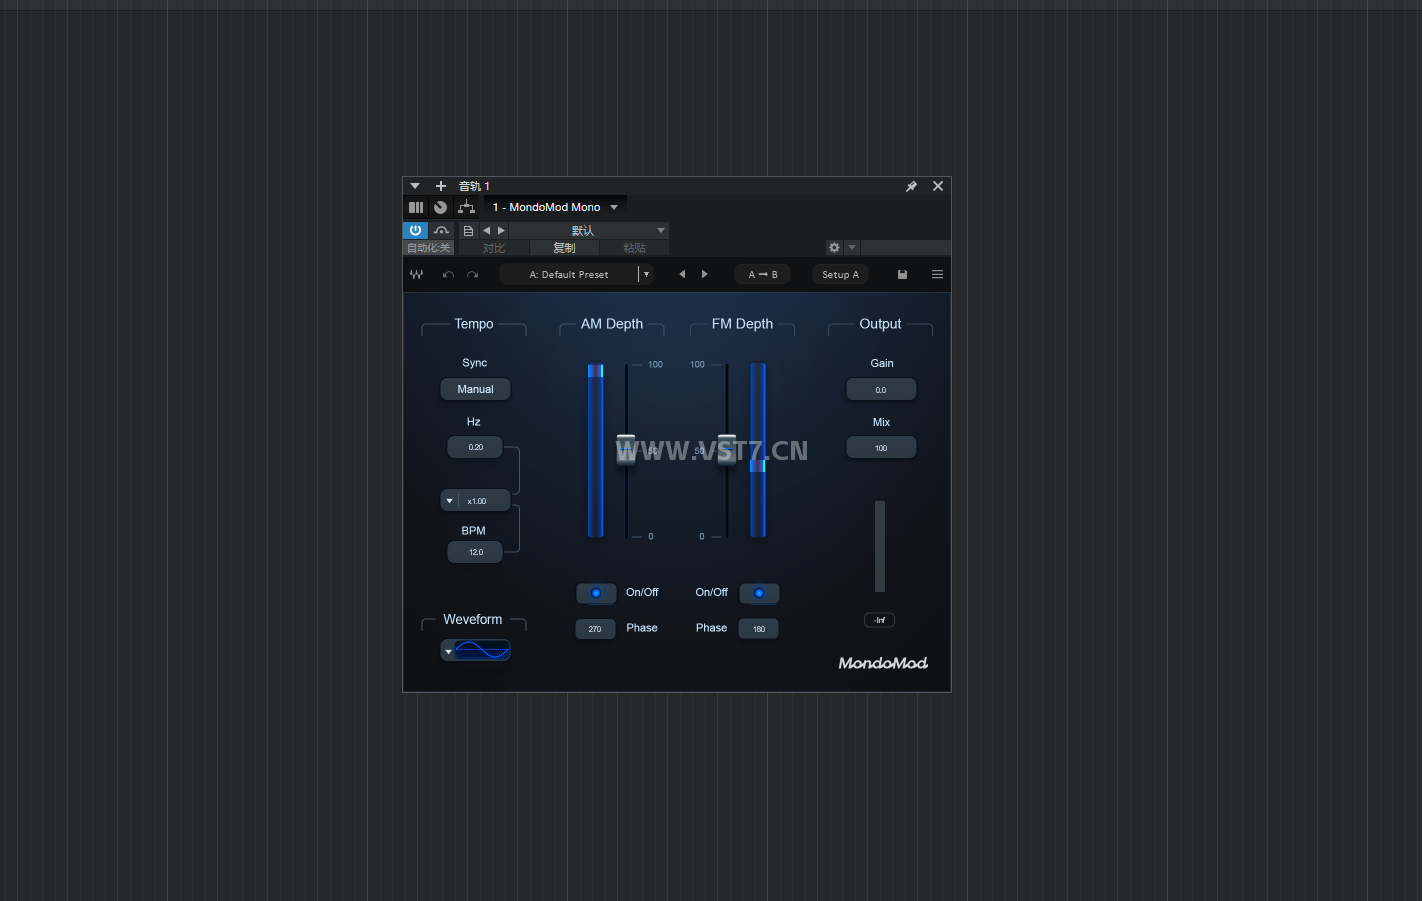Click the A: Default Preset field
The image size is (1422, 901).
click(568, 274)
